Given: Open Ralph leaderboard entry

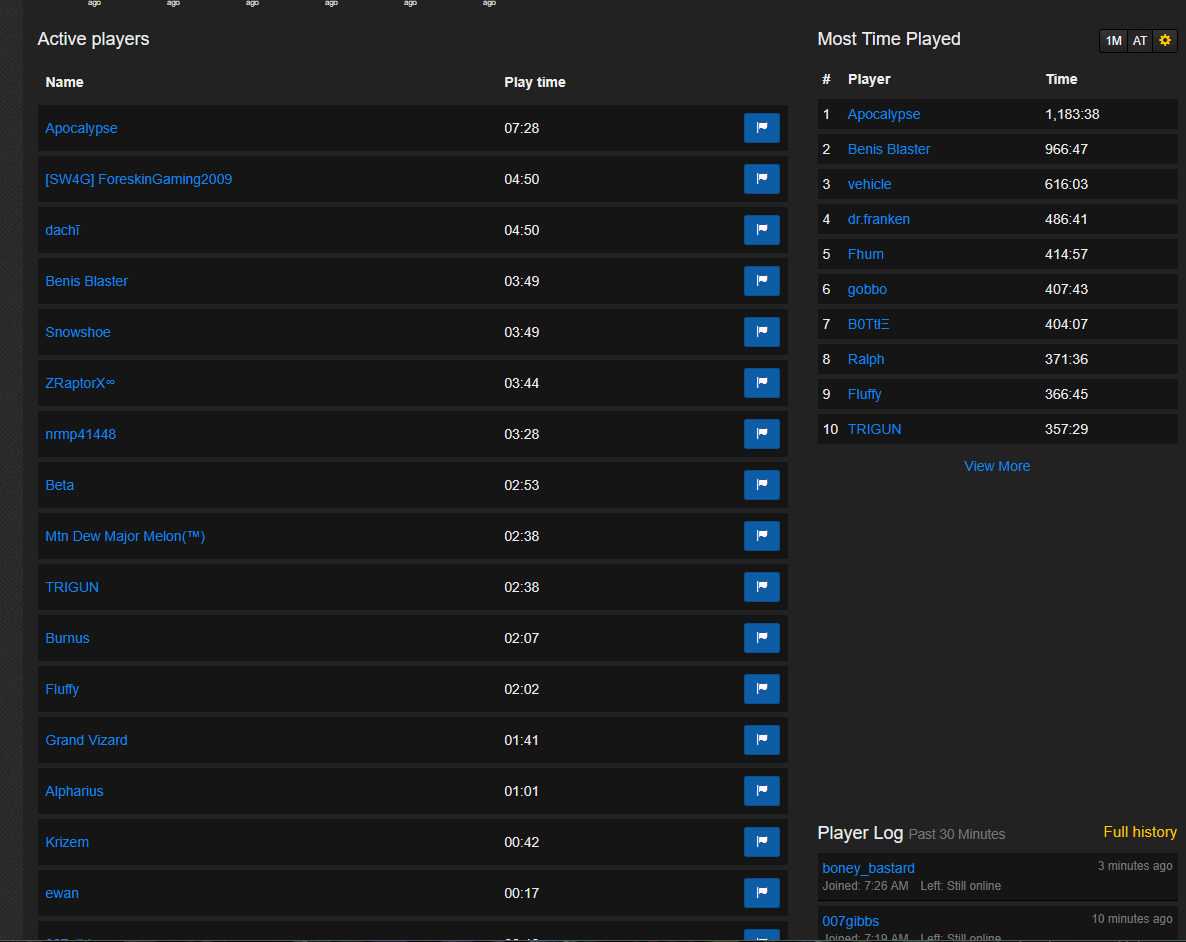Looking at the screenshot, I should [x=865, y=359].
